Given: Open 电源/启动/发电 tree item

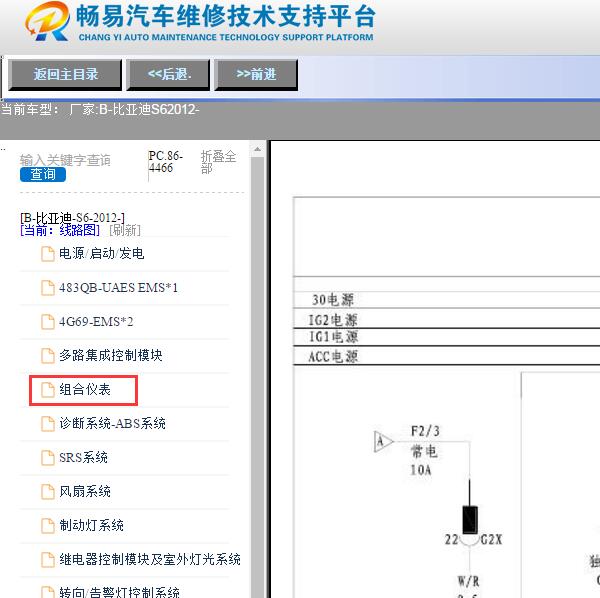Looking at the screenshot, I should click(x=101, y=254).
